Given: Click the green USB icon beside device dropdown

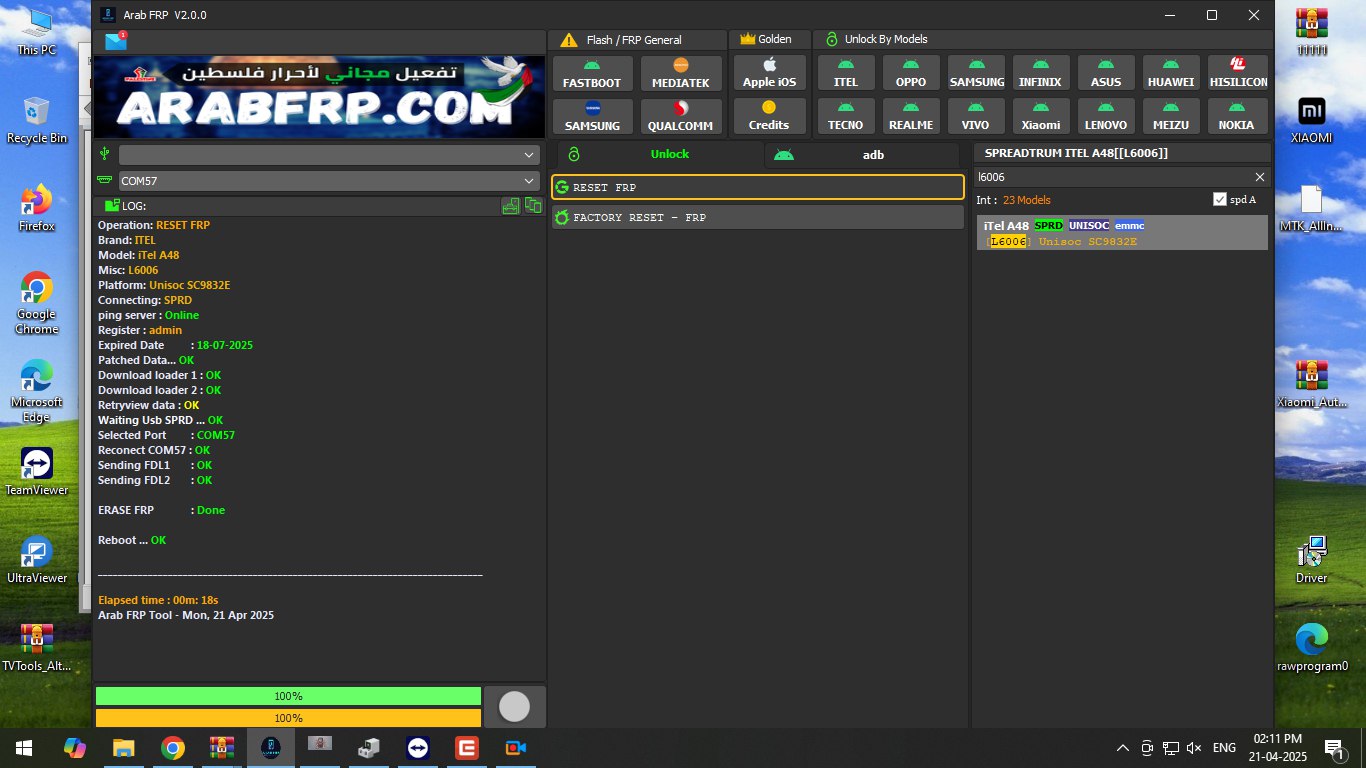Looking at the screenshot, I should tap(104, 155).
